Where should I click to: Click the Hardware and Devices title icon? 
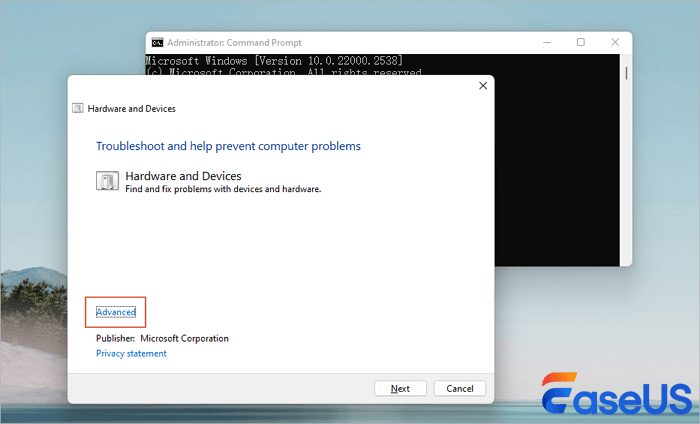click(78, 108)
